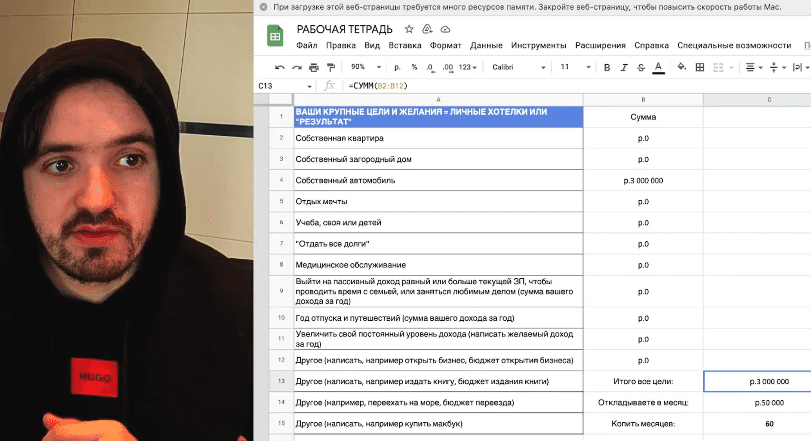The image size is (811, 441).
Task: Increase decimal places
Action: coord(448,67)
